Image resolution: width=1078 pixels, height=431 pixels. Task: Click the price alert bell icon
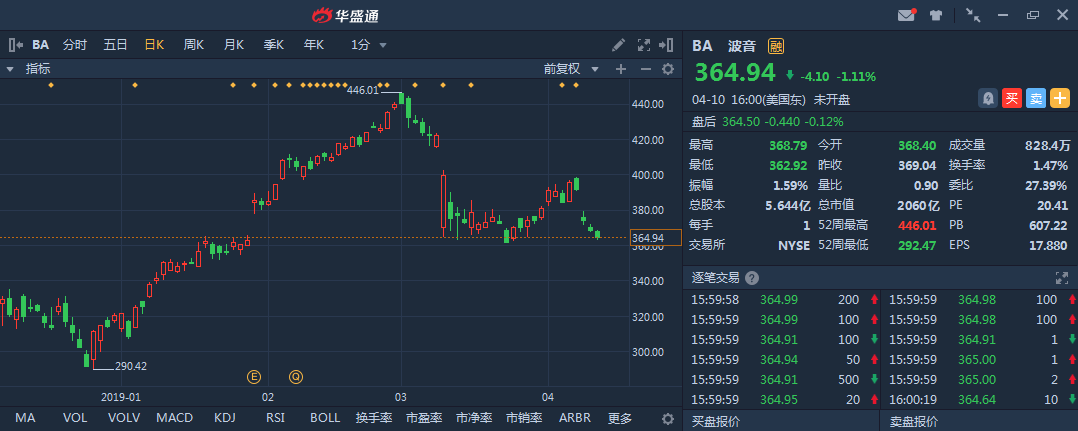pyautogui.click(x=988, y=98)
